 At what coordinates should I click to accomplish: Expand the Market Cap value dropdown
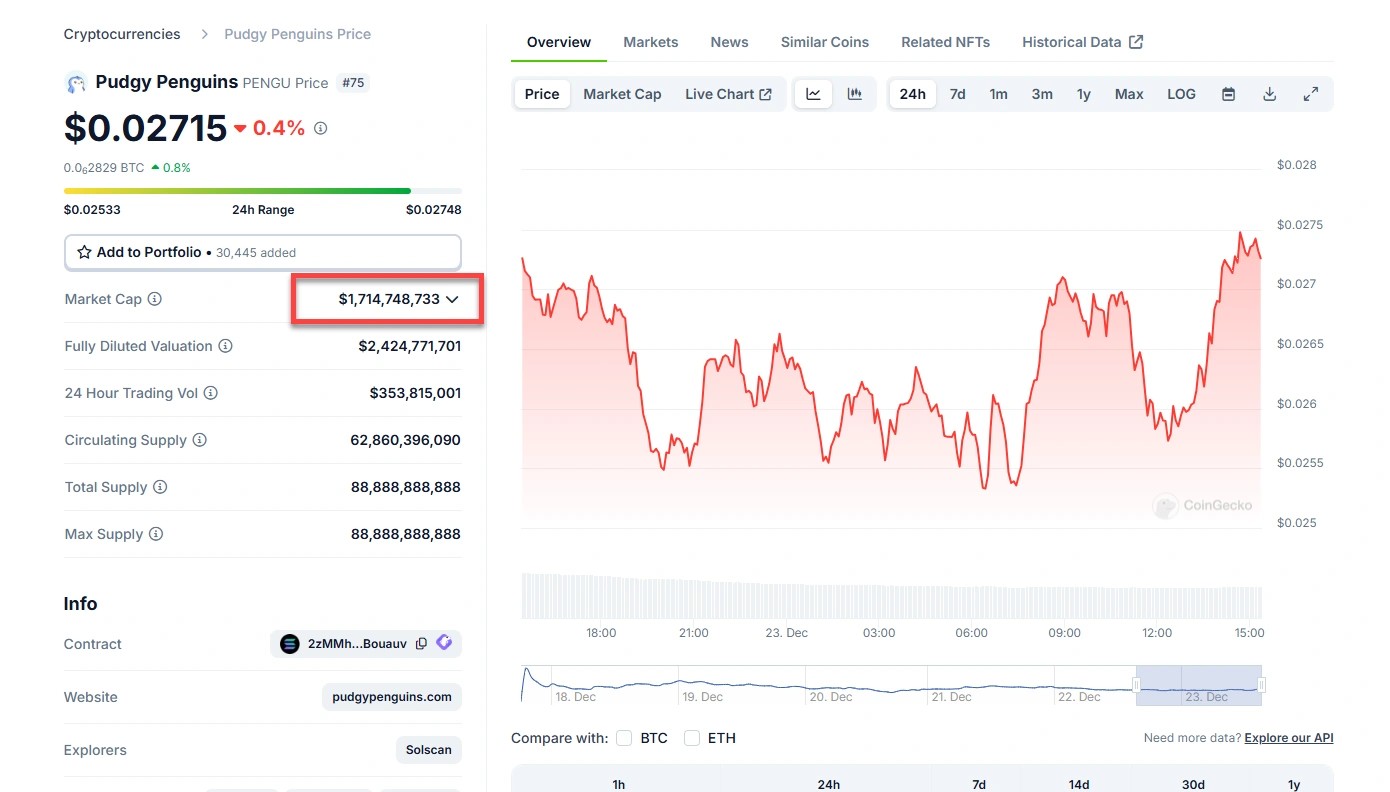[452, 299]
